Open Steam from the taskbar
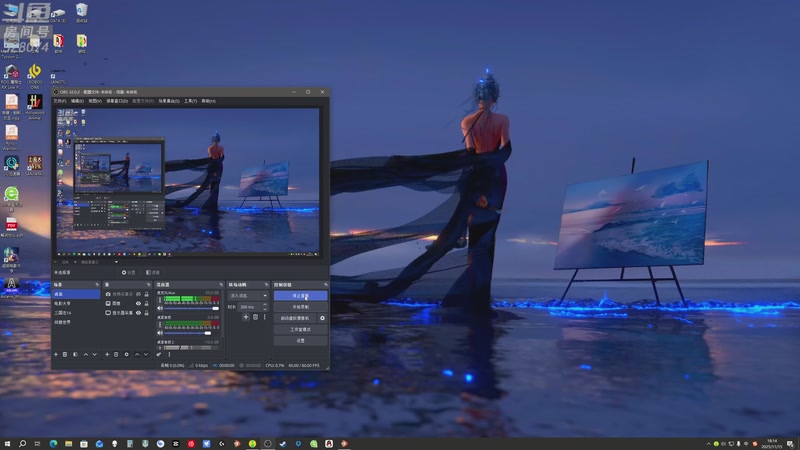The height and width of the screenshot is (450, 800). pyautogui.click(x=283, y=443)
